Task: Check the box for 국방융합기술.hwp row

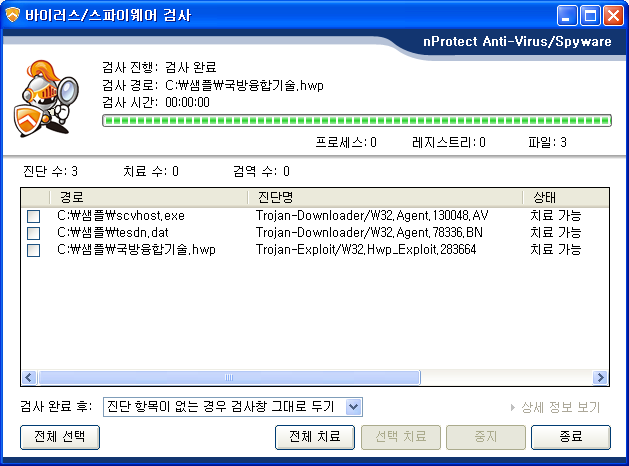Action: 33,250
